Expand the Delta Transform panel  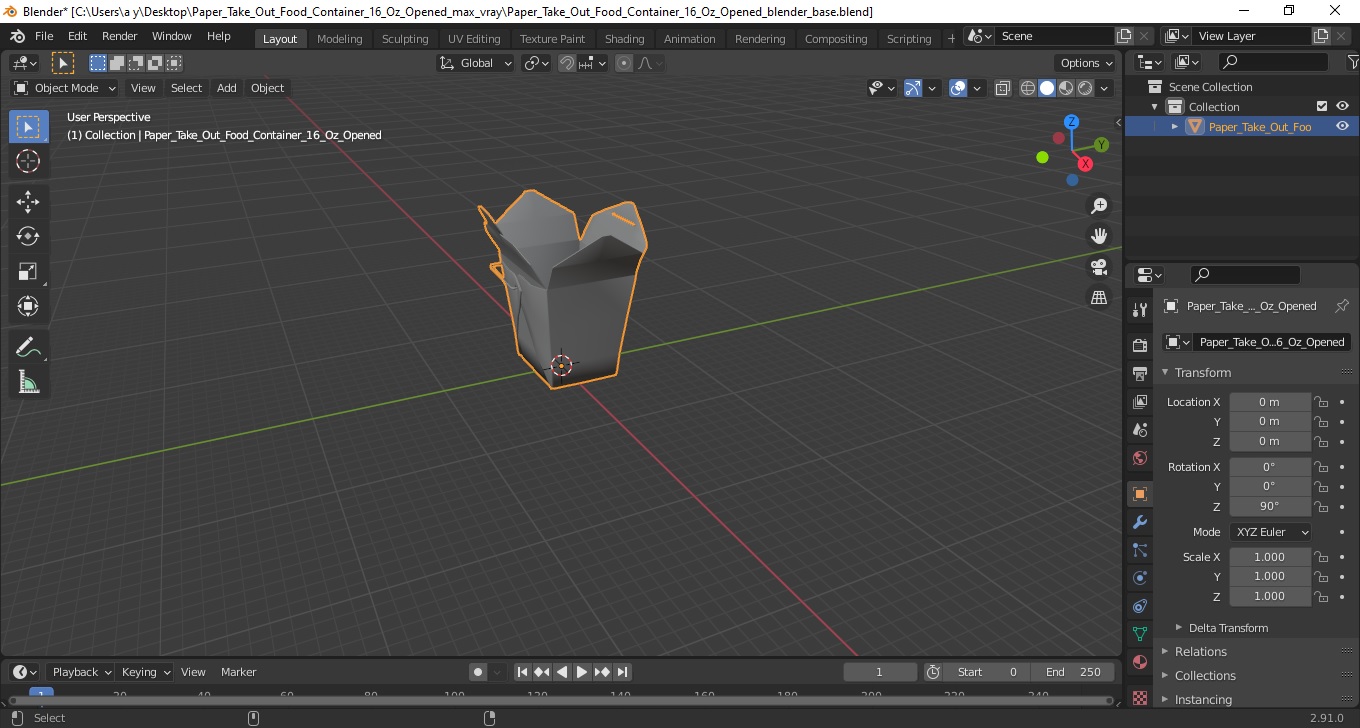coord(1228,628)
